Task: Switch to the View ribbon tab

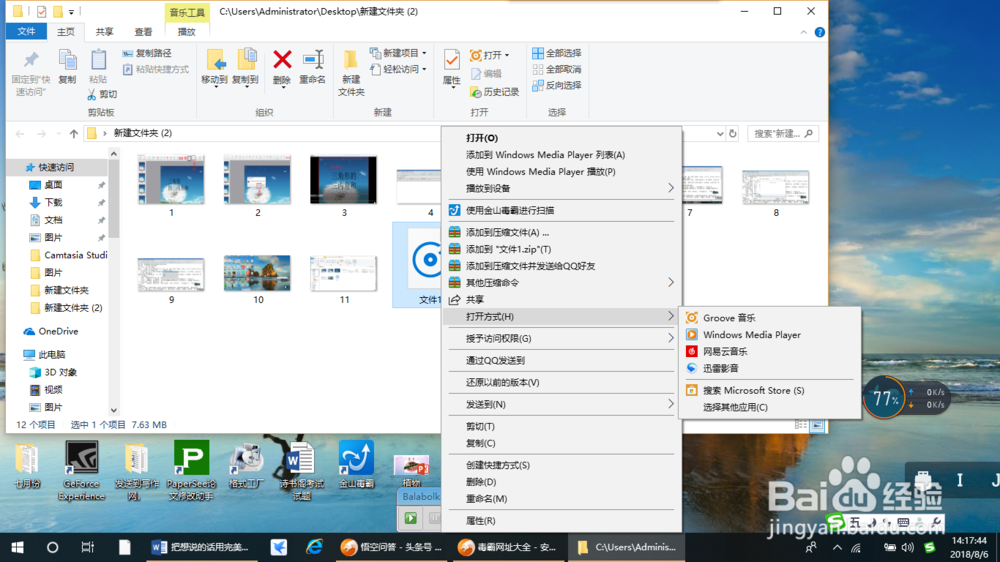Action: (x=143, y=32)
